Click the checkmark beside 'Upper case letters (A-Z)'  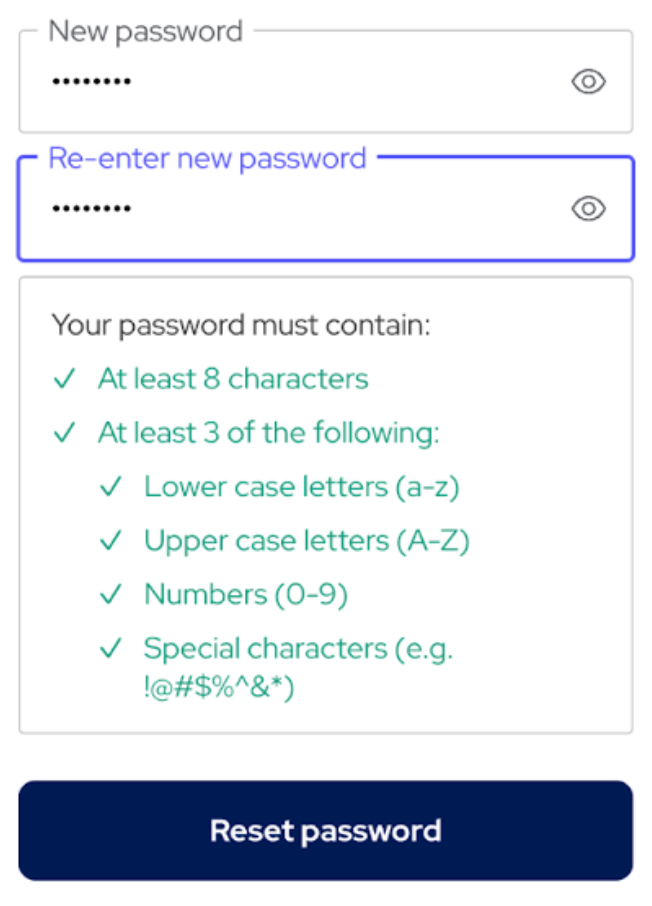(112, 540)
